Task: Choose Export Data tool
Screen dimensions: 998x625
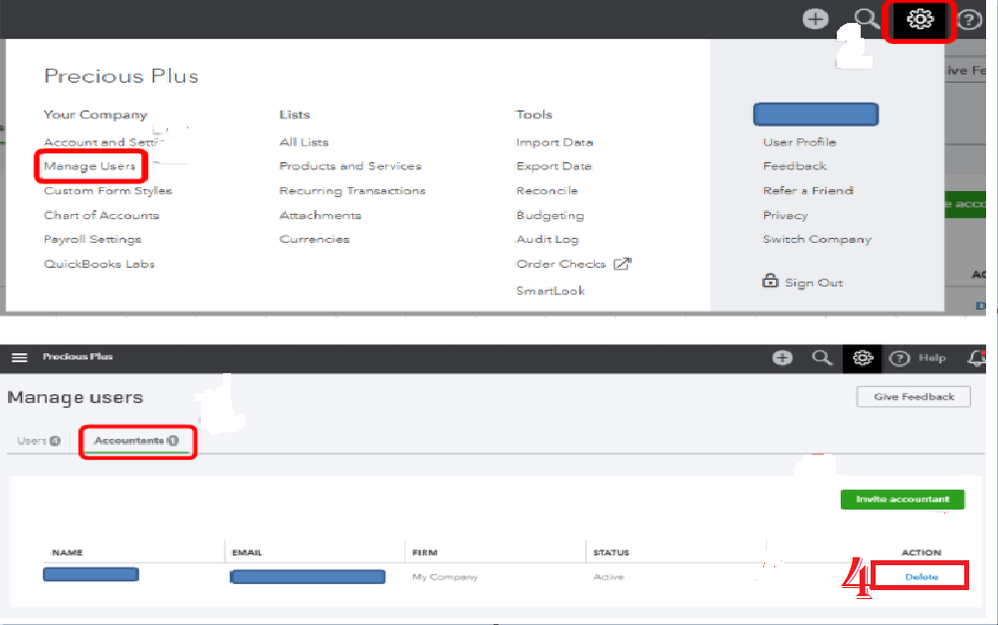Action: pyautogui.click(x=554, y=166)
